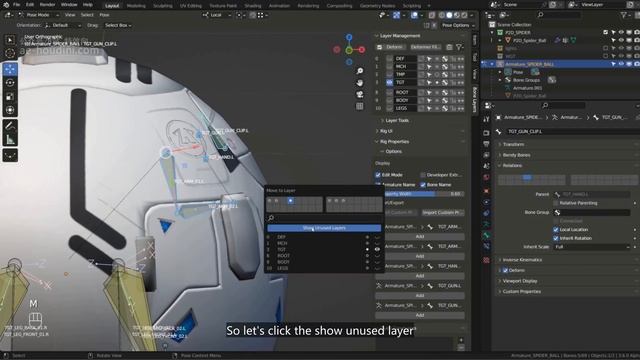Open the Inherit Scale Full dropdown
This screenshot has width=640, height=360.
592,247
